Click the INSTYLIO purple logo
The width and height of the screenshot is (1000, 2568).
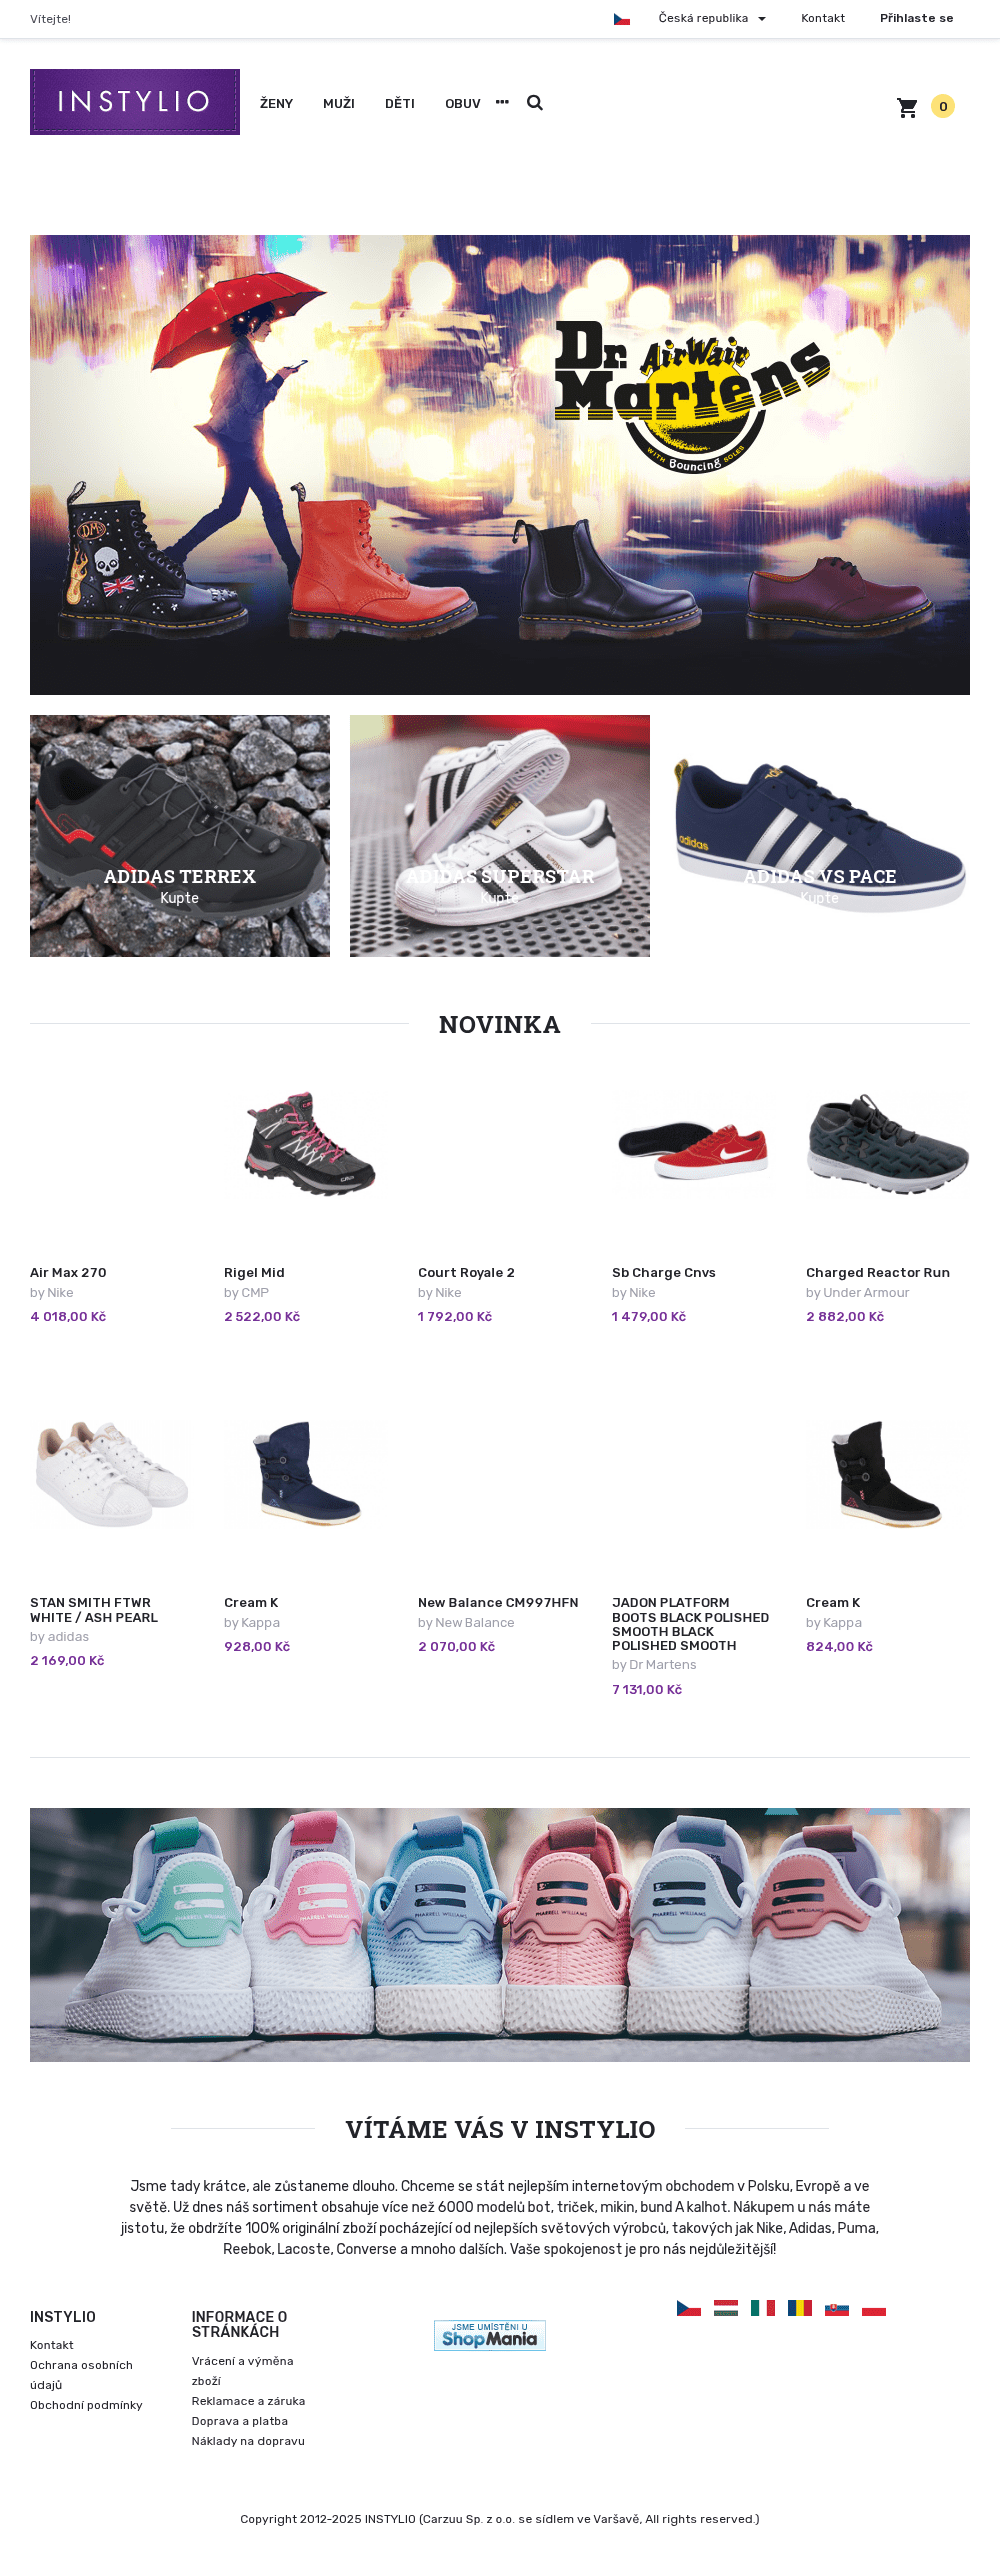point(135,102)
